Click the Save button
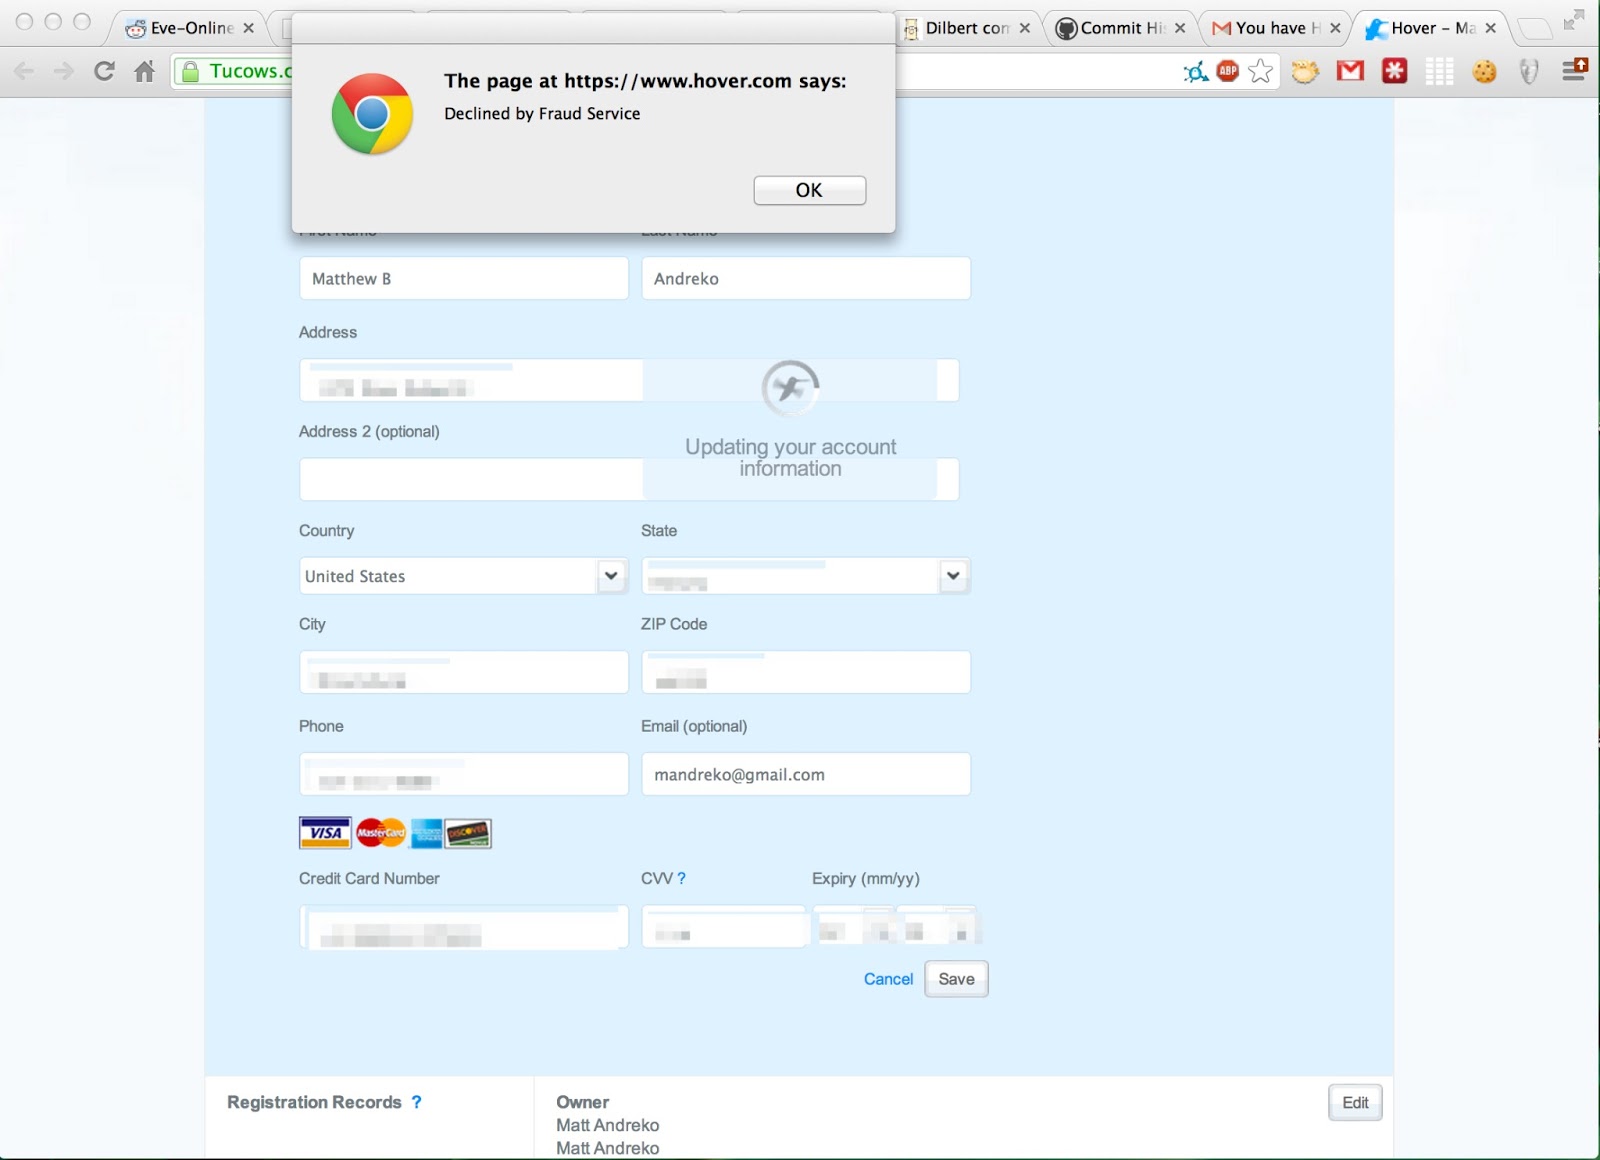The width and height of the screenshot is (1600, 1160). tap(957, 979)
